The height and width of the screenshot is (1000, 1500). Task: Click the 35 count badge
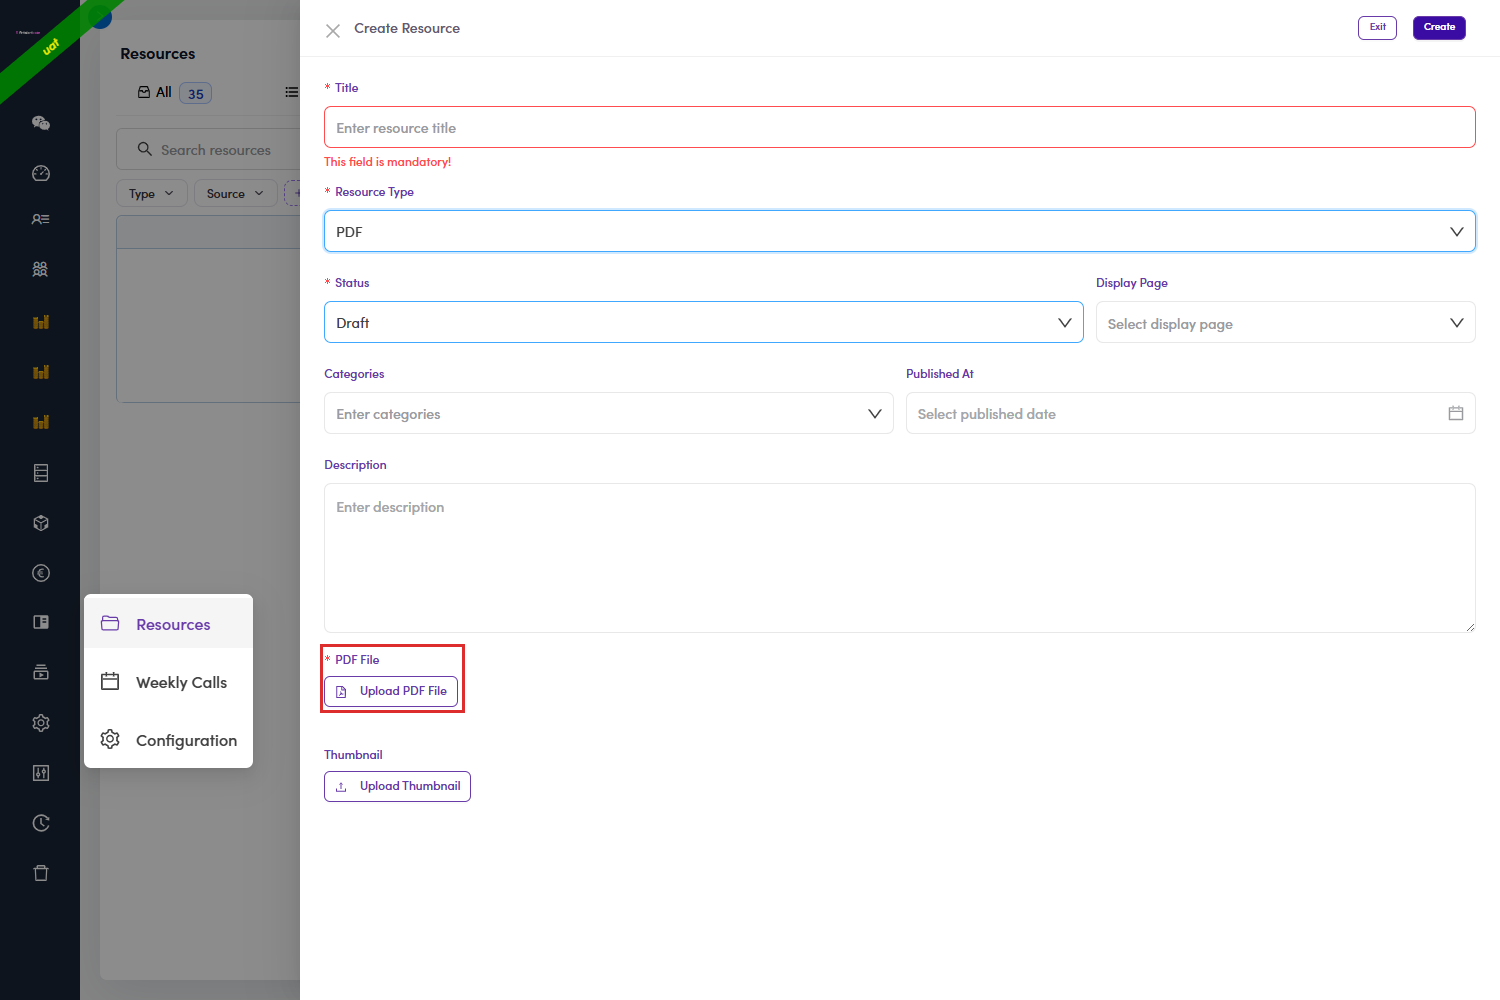(x=196, y=93)
